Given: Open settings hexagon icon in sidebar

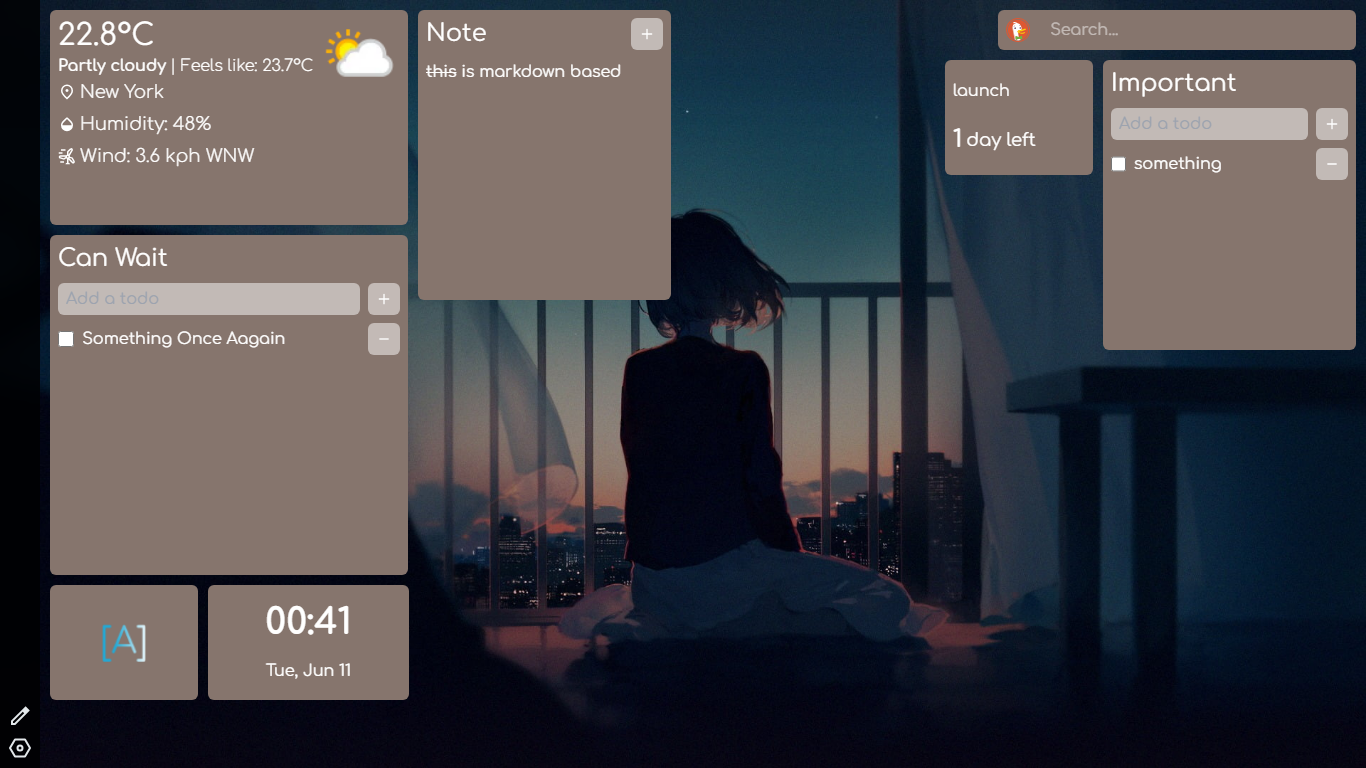Looking at the screenshot, I should coord(20,748).
